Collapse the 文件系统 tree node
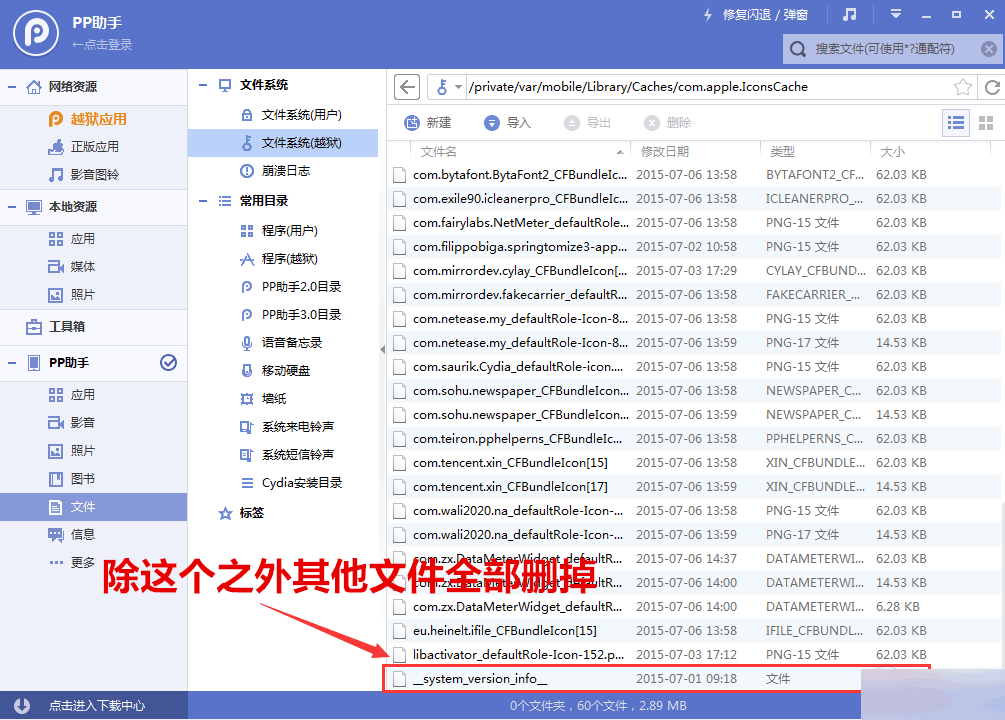1005x720 pixels. coord(203,85)
